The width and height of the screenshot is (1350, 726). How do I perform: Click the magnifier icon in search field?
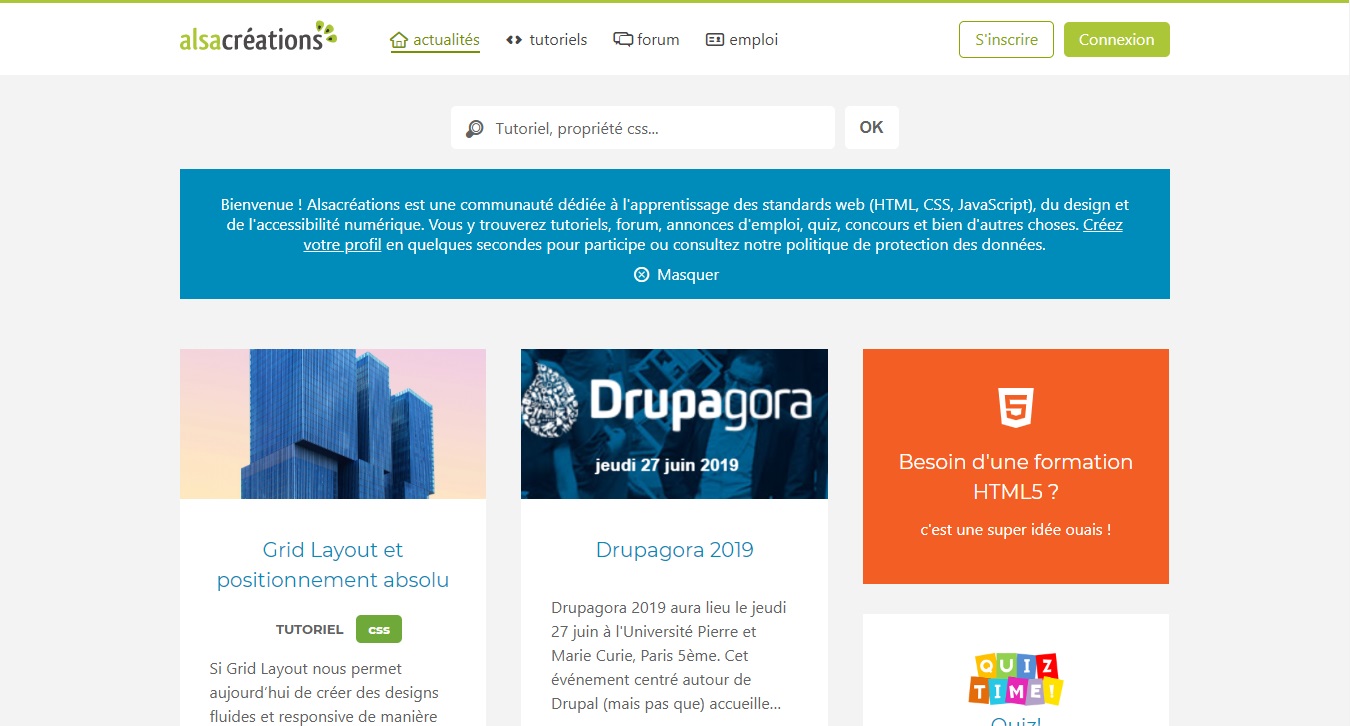point(475,128)
